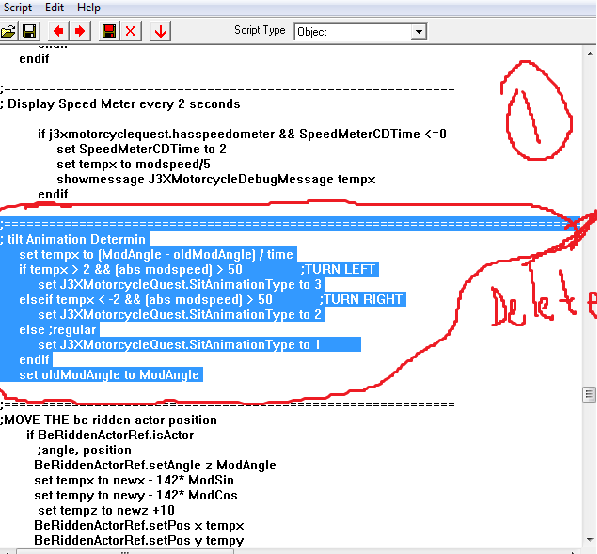Click line 'set tempz to newz +10'
This screenshot has width=597, height=554.
click(x=106, y=510)
